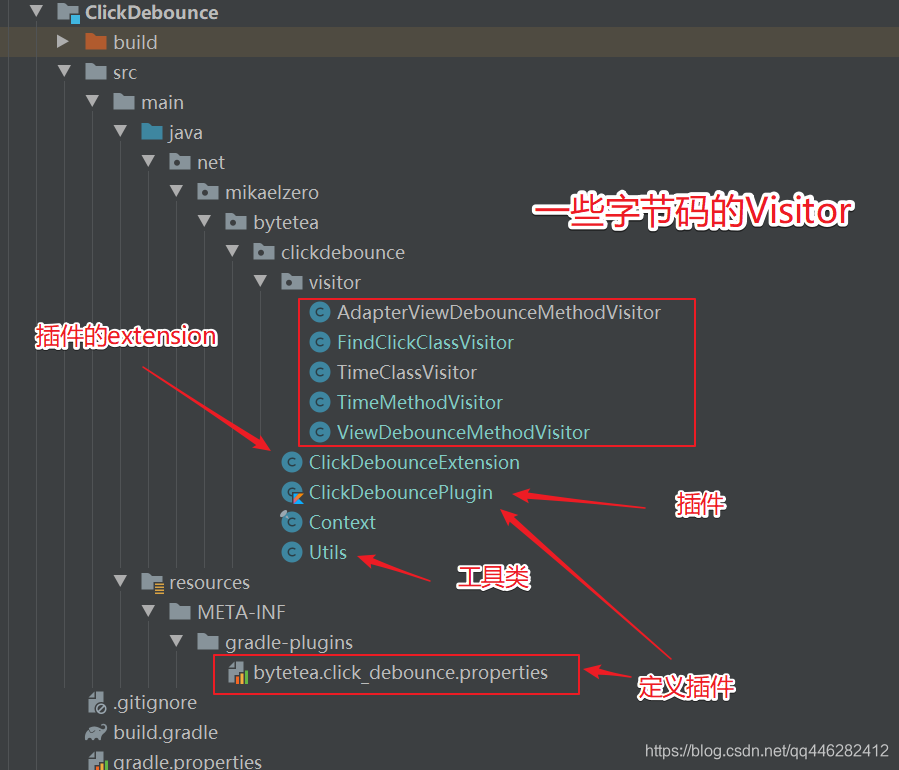Click class icon of FindClickClassVisitor
899x770 pixels.
click(320, 342)
